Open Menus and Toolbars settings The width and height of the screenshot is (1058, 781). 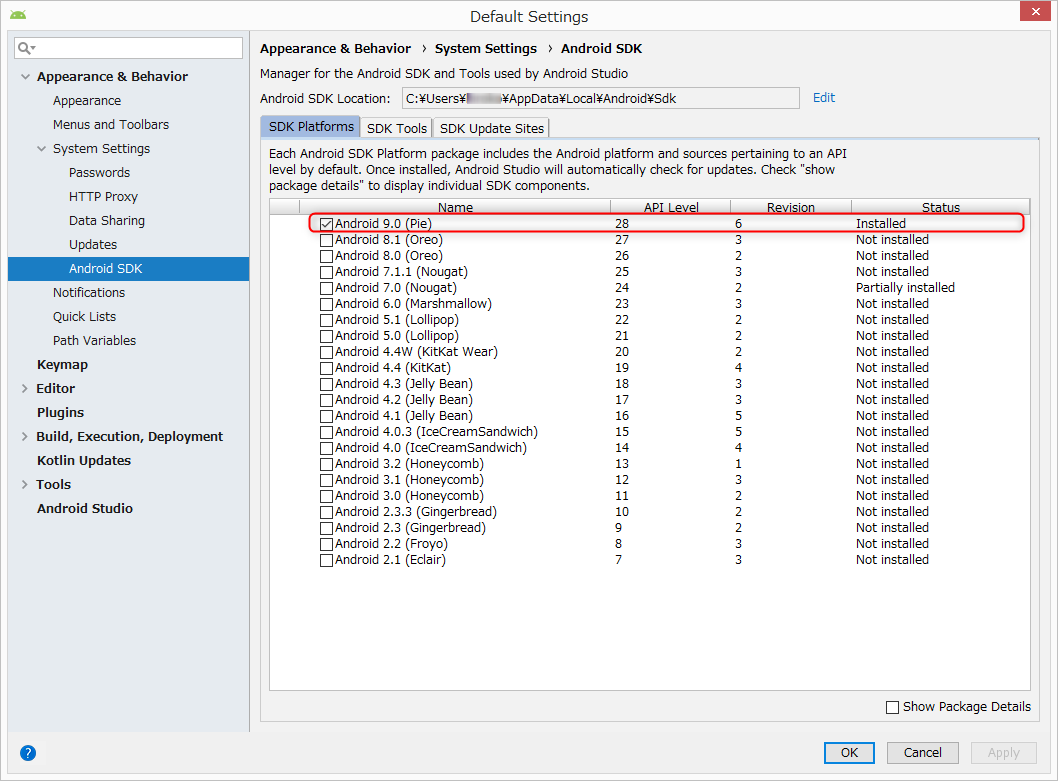coord(111,125)
